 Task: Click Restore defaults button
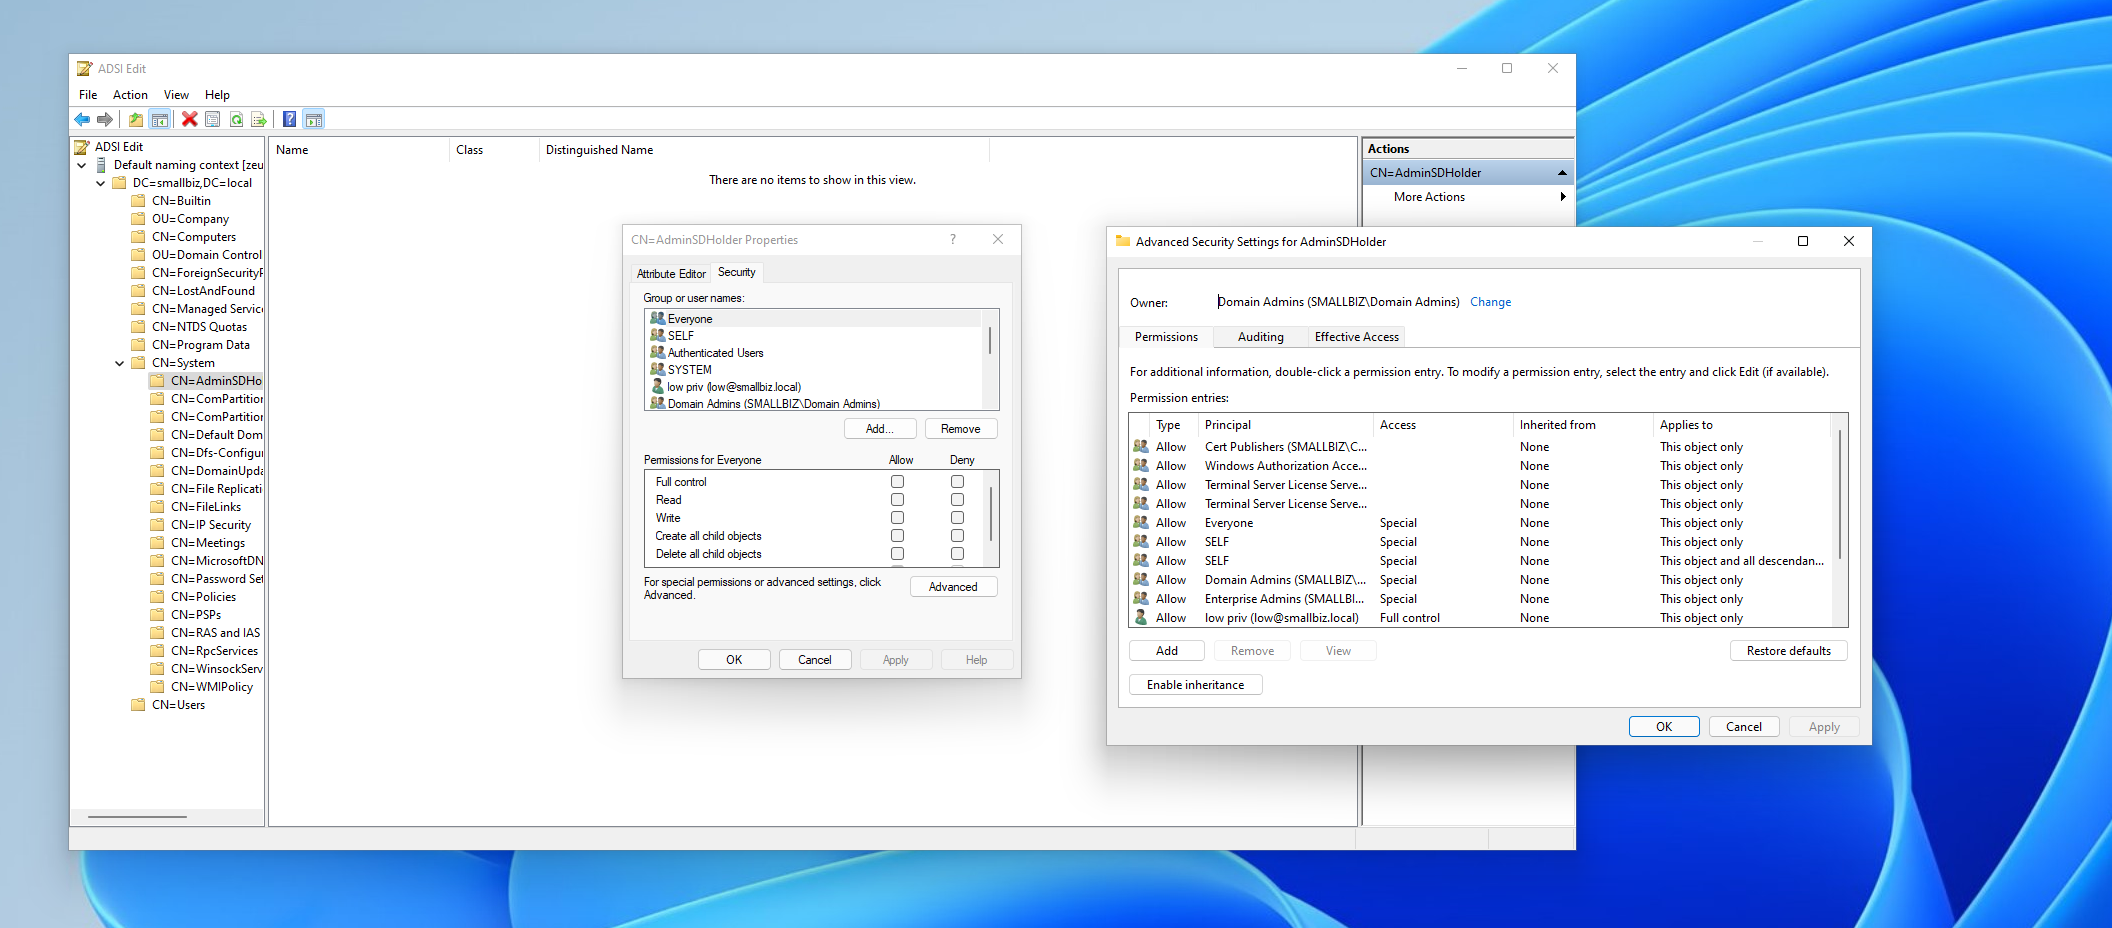pyautogui.click(x=1788, y=651)
